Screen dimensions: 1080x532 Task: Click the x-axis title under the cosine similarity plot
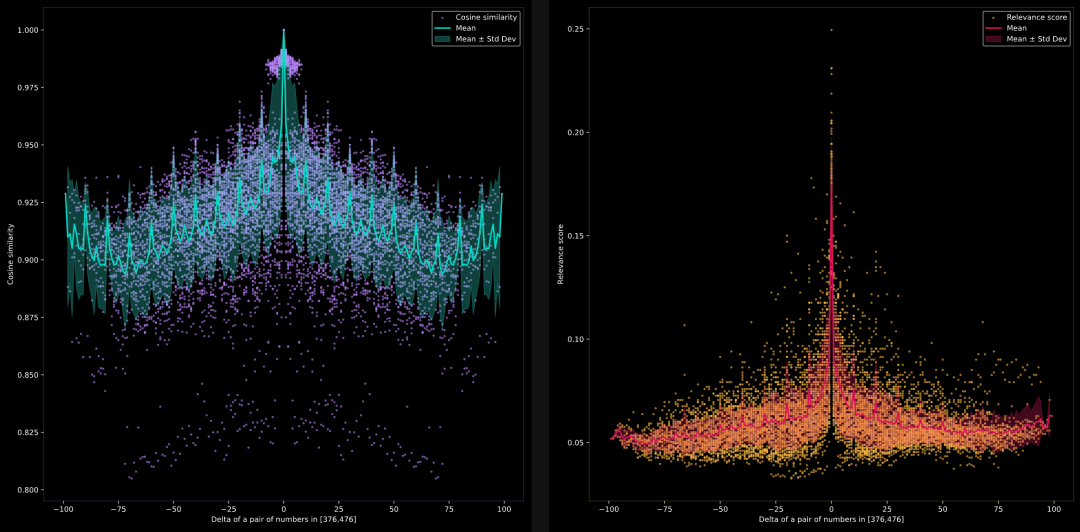(283, 520)
